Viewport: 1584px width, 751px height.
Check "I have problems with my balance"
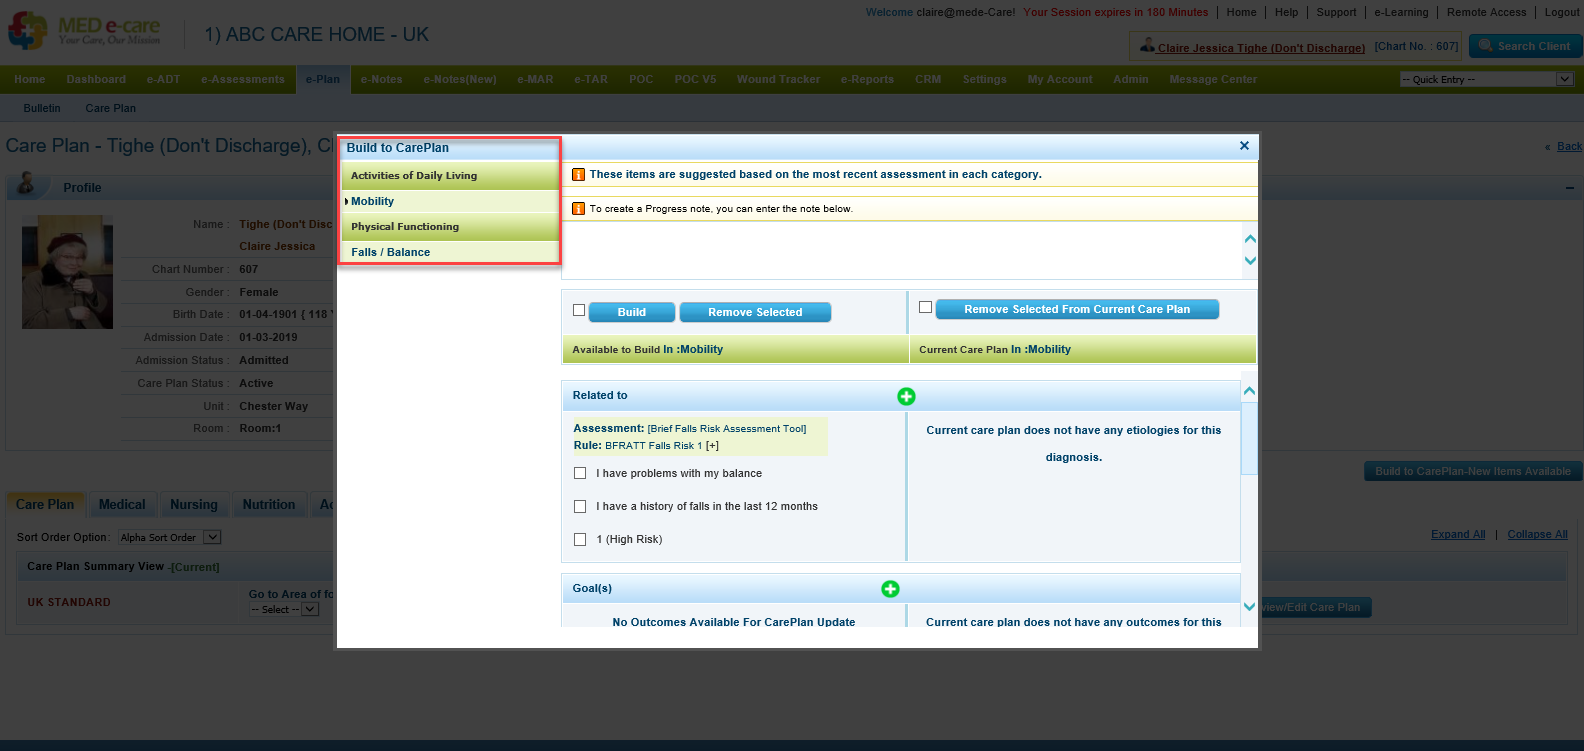click(x=580, y=473)
